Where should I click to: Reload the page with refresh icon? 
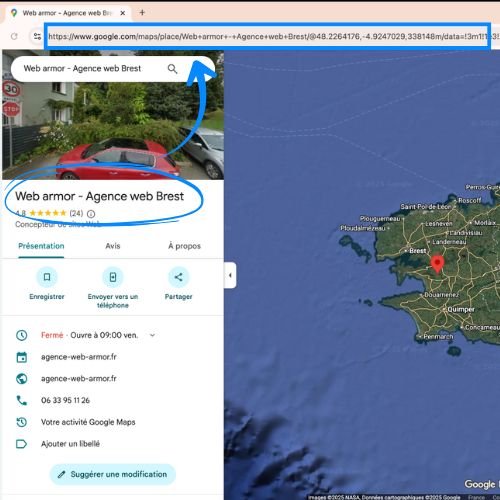[14, 36]
